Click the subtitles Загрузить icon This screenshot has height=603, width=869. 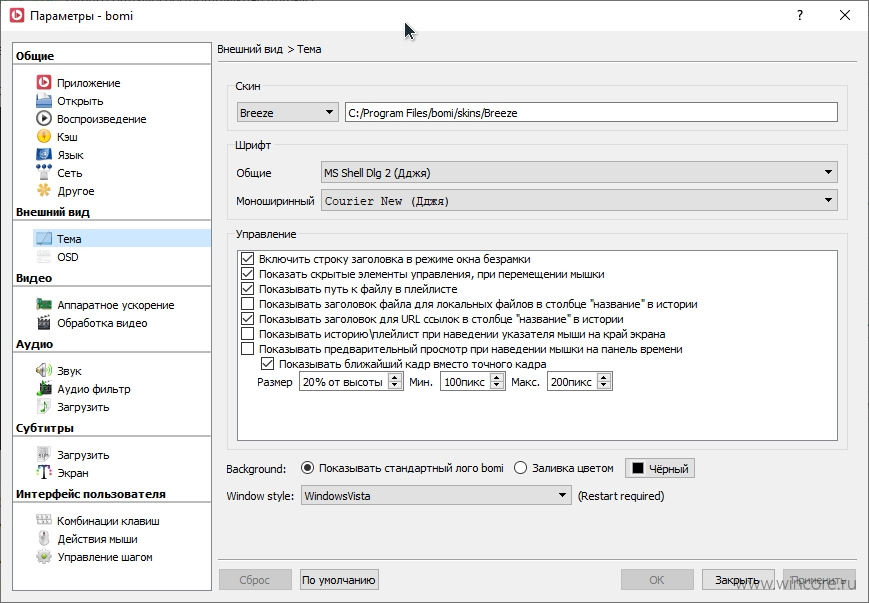point(44,454)
